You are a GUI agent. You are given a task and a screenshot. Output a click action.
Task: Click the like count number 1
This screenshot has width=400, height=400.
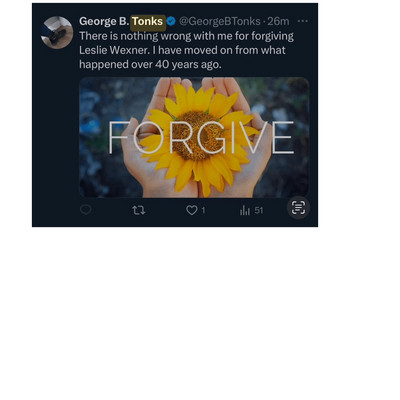(203, 210)
